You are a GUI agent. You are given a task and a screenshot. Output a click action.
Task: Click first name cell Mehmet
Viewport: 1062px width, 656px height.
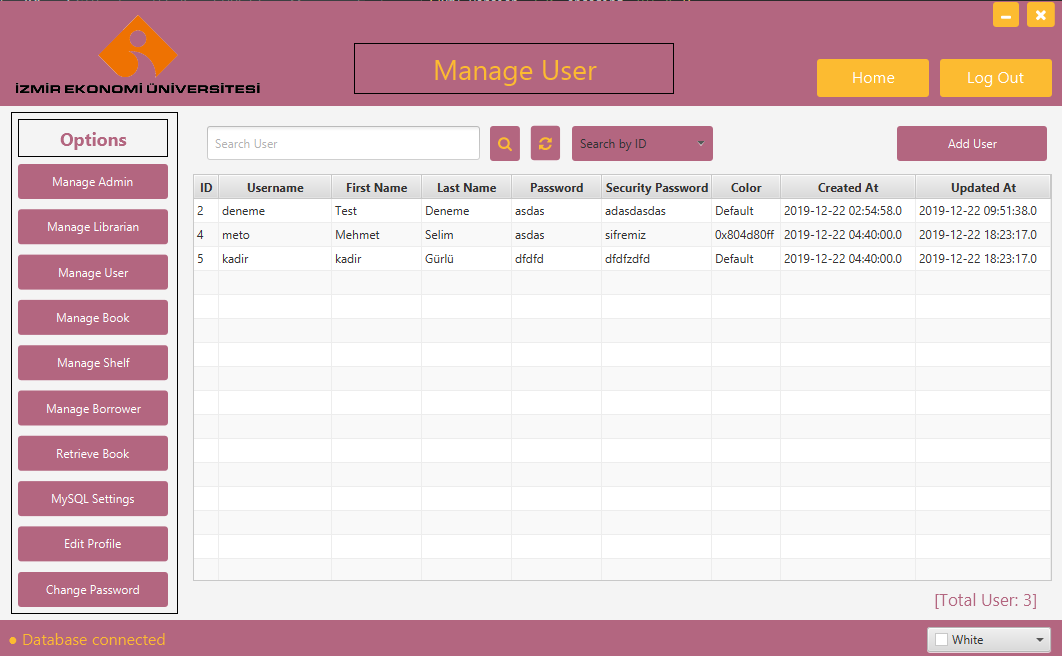point(377,235)
